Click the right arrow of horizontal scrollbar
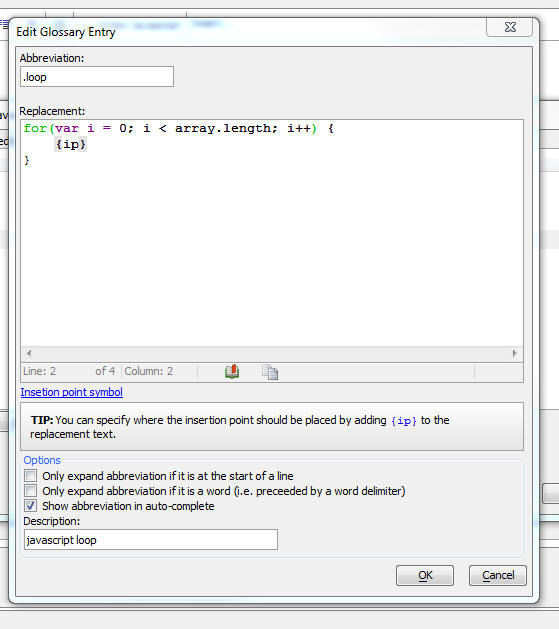Image resolution: width=559 pixels, height=629 pixels. [514, 353]
